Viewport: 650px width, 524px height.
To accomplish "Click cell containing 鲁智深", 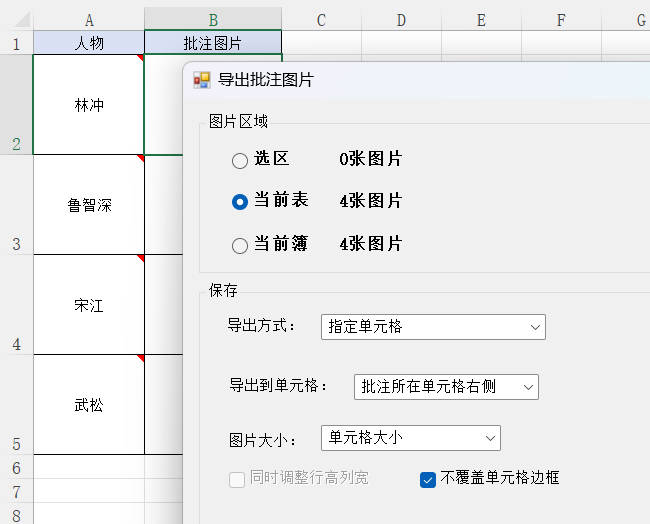I will point(89,205).
